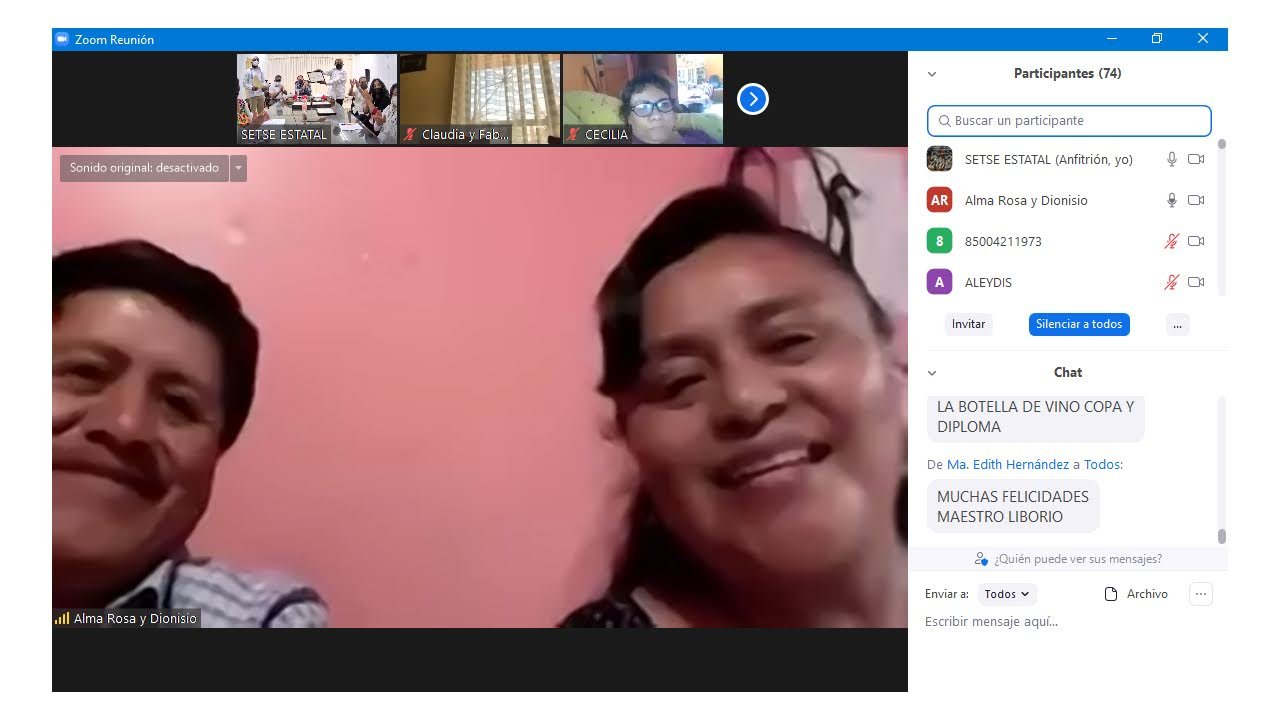Click SETSE ESTATAL avatar picture
Image resolution: width=1280 pixels, height=720 pixels.
tap(939, 159)
